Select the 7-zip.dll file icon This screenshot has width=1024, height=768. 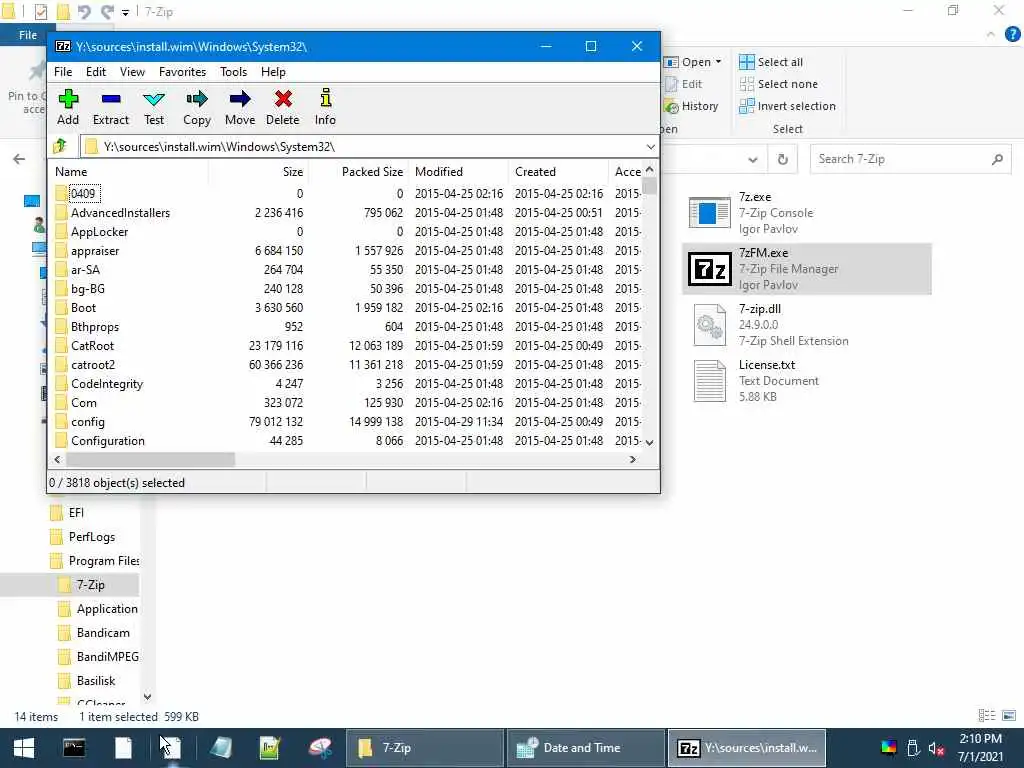coord(710,325)
